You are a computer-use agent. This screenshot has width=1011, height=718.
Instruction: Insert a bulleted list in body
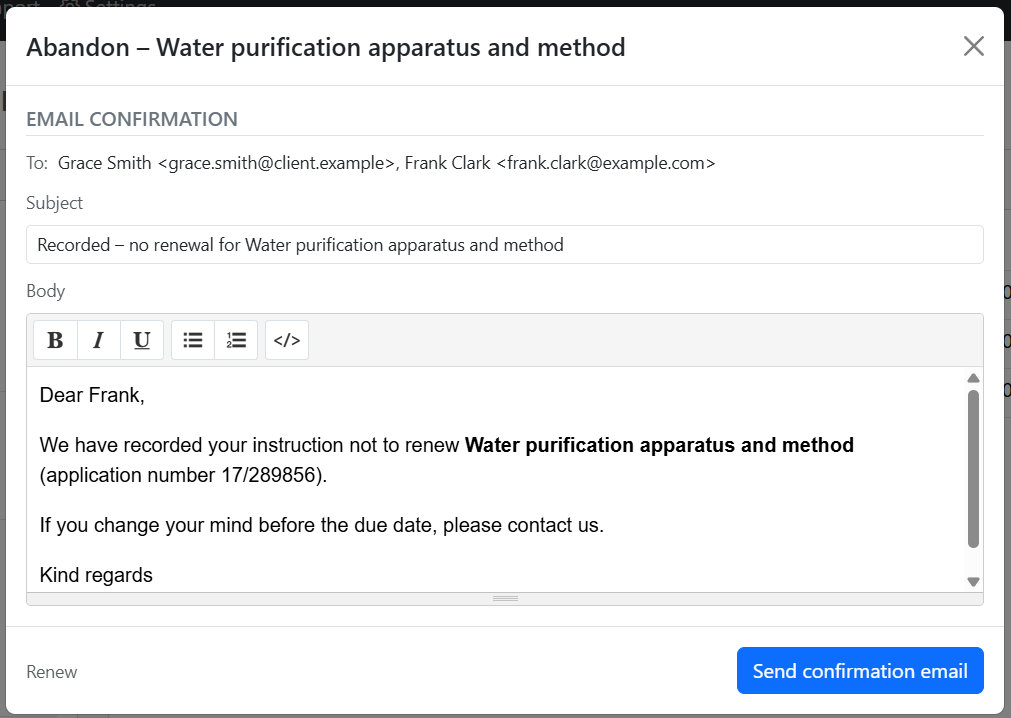pos(193,340)
